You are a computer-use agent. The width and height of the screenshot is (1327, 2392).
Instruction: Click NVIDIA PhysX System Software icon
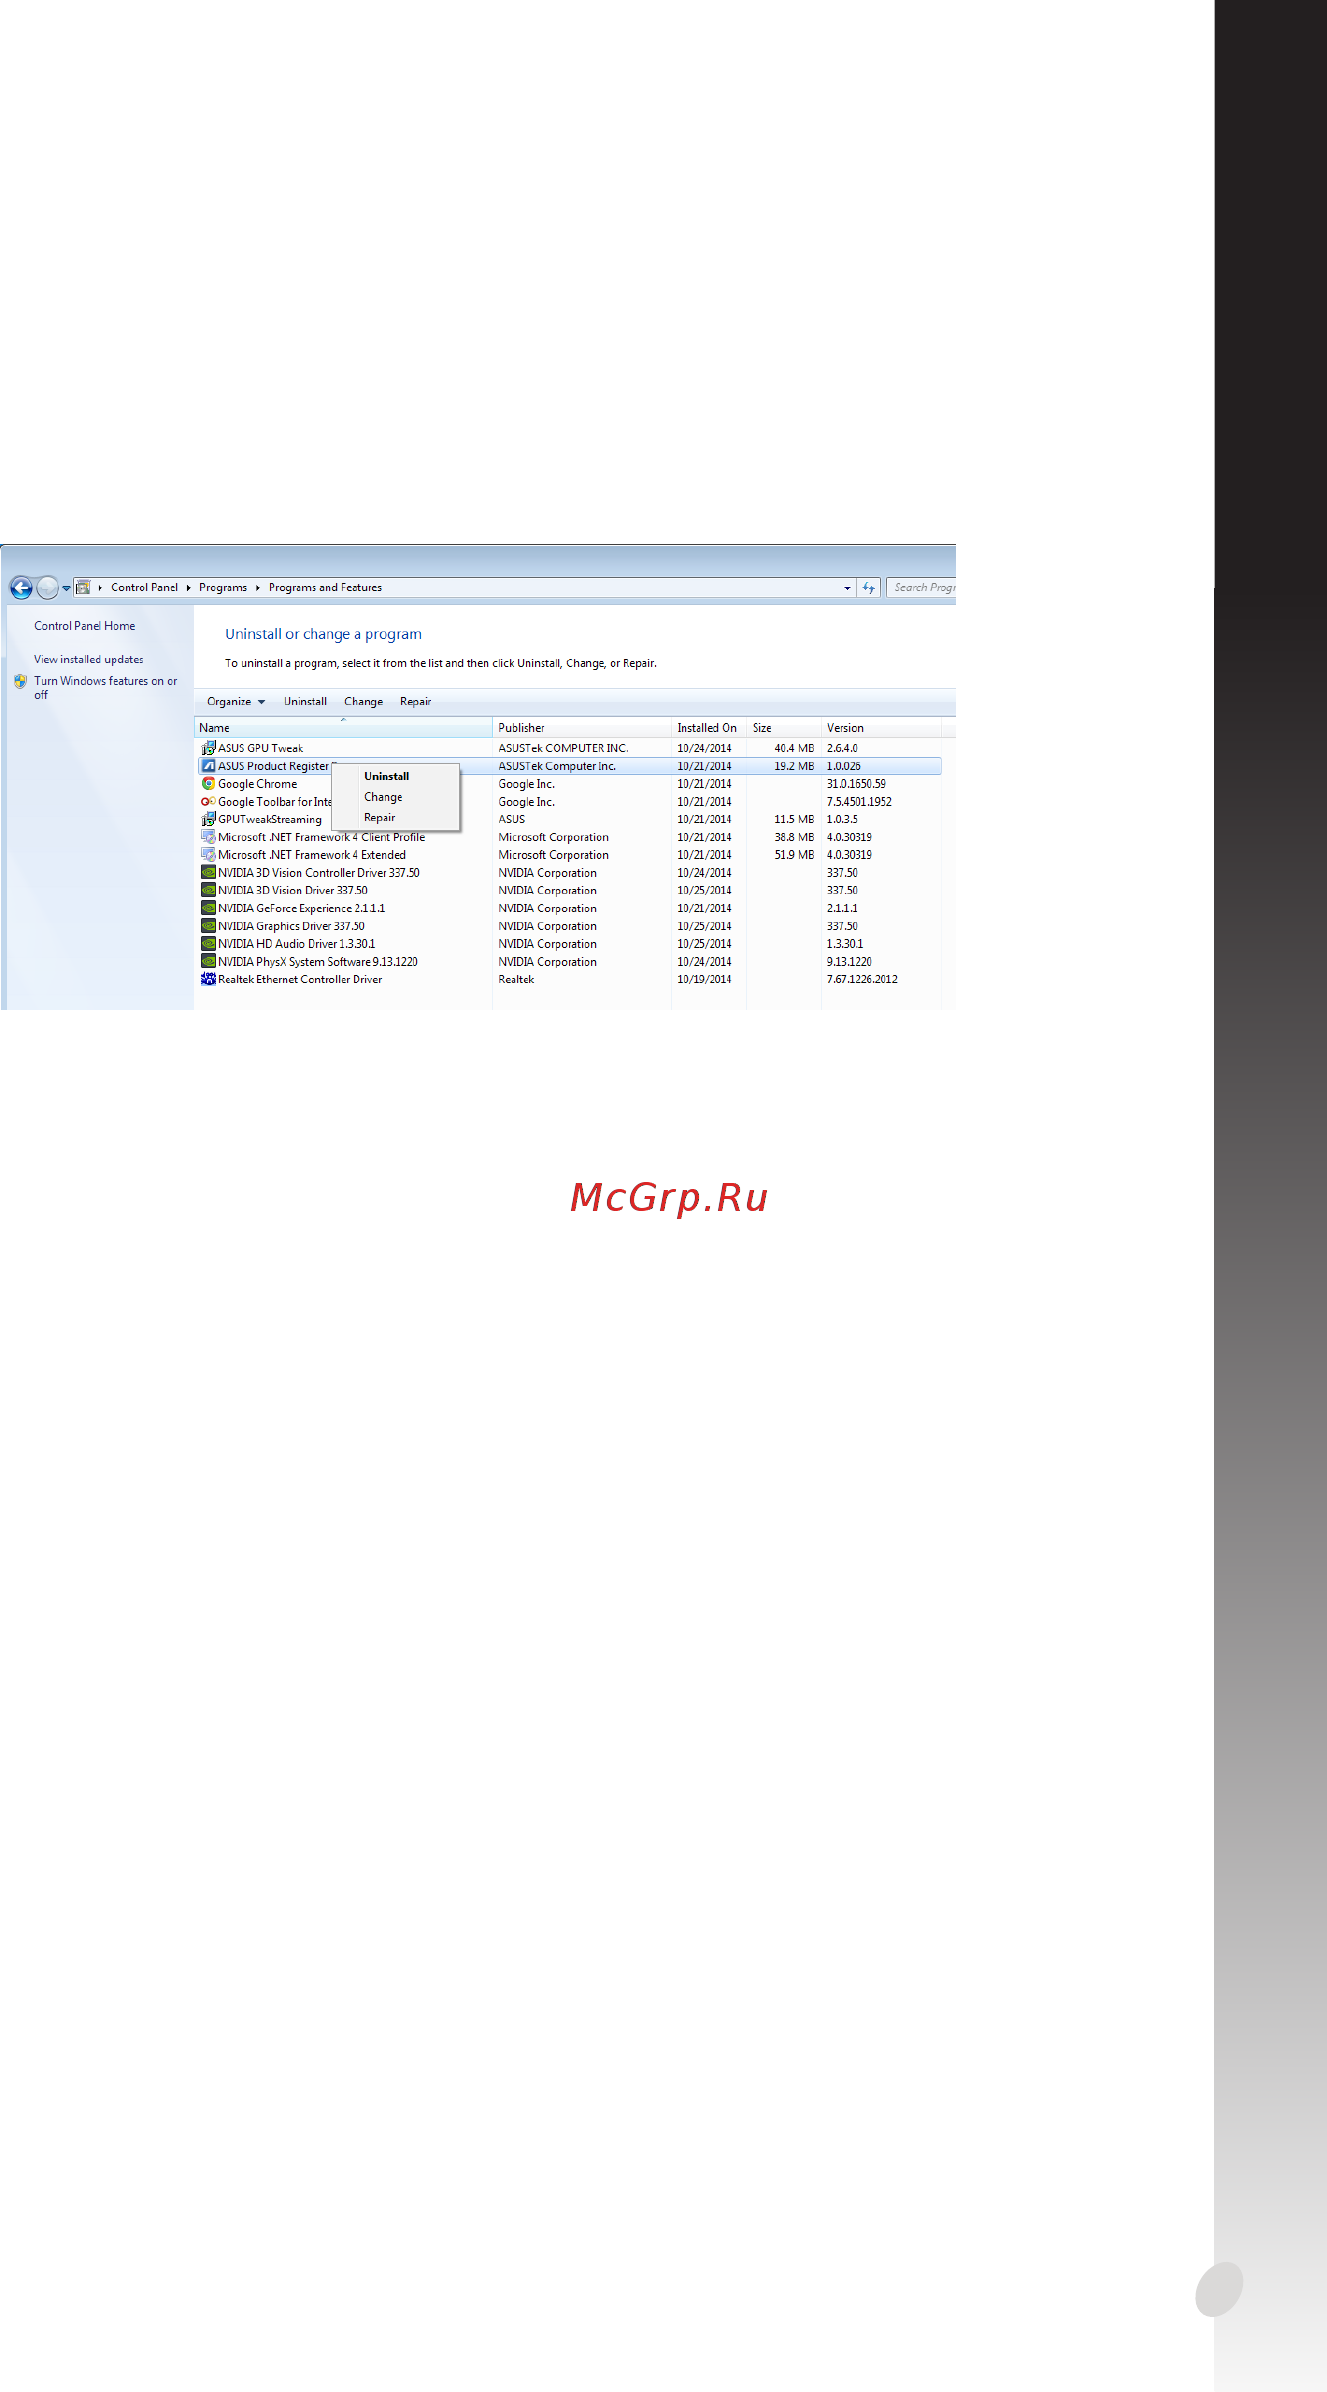[208, 962]
